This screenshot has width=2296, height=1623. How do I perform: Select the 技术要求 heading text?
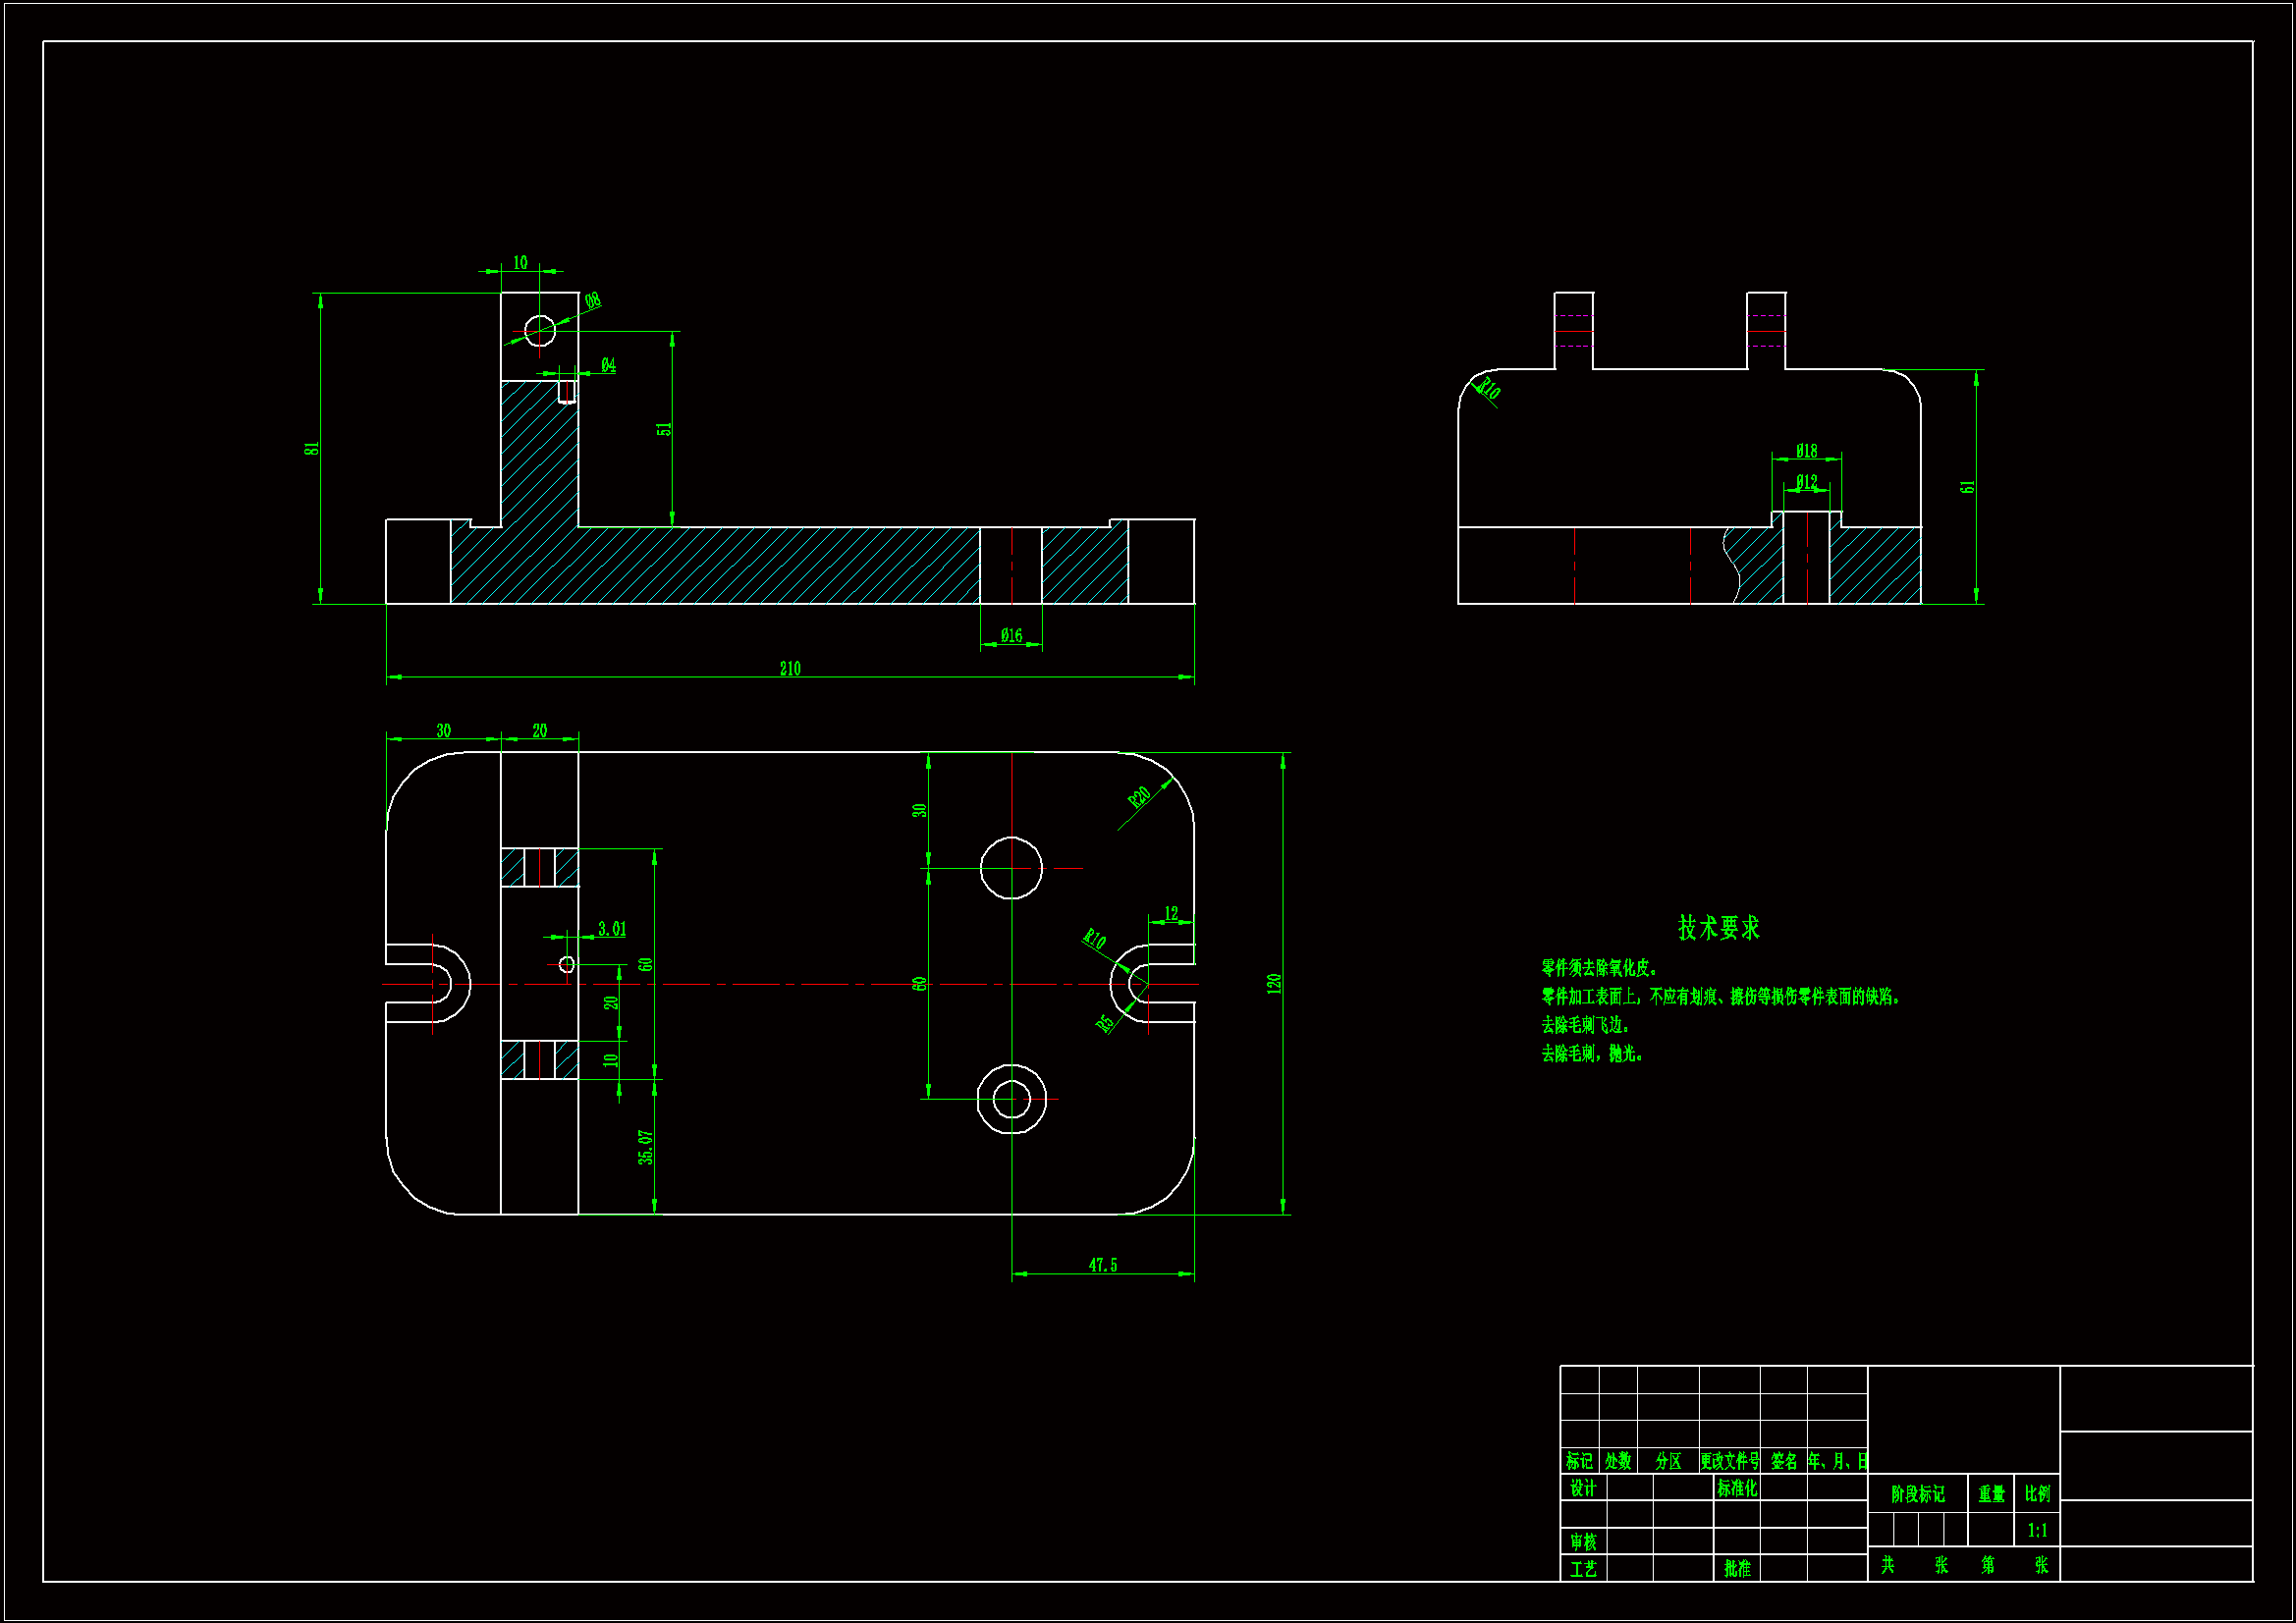click(1718, 927)
